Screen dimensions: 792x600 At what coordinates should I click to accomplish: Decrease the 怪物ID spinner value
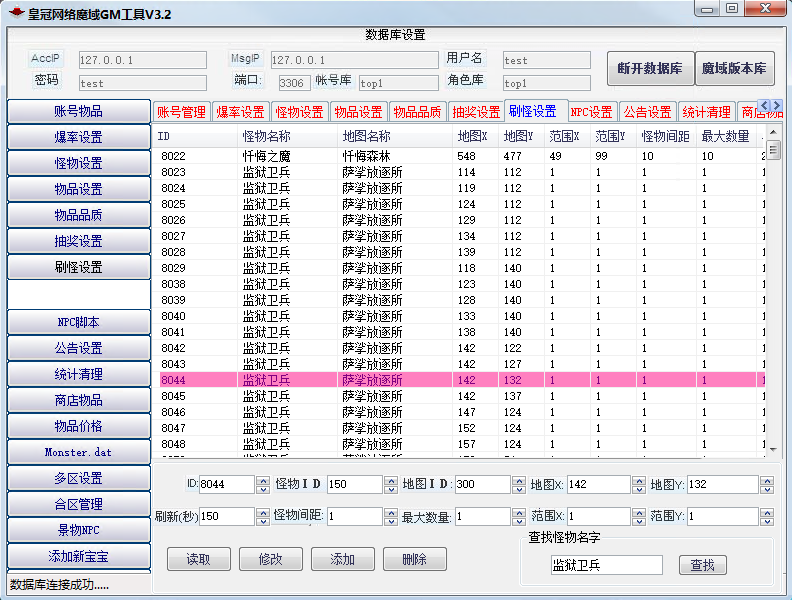390,489
